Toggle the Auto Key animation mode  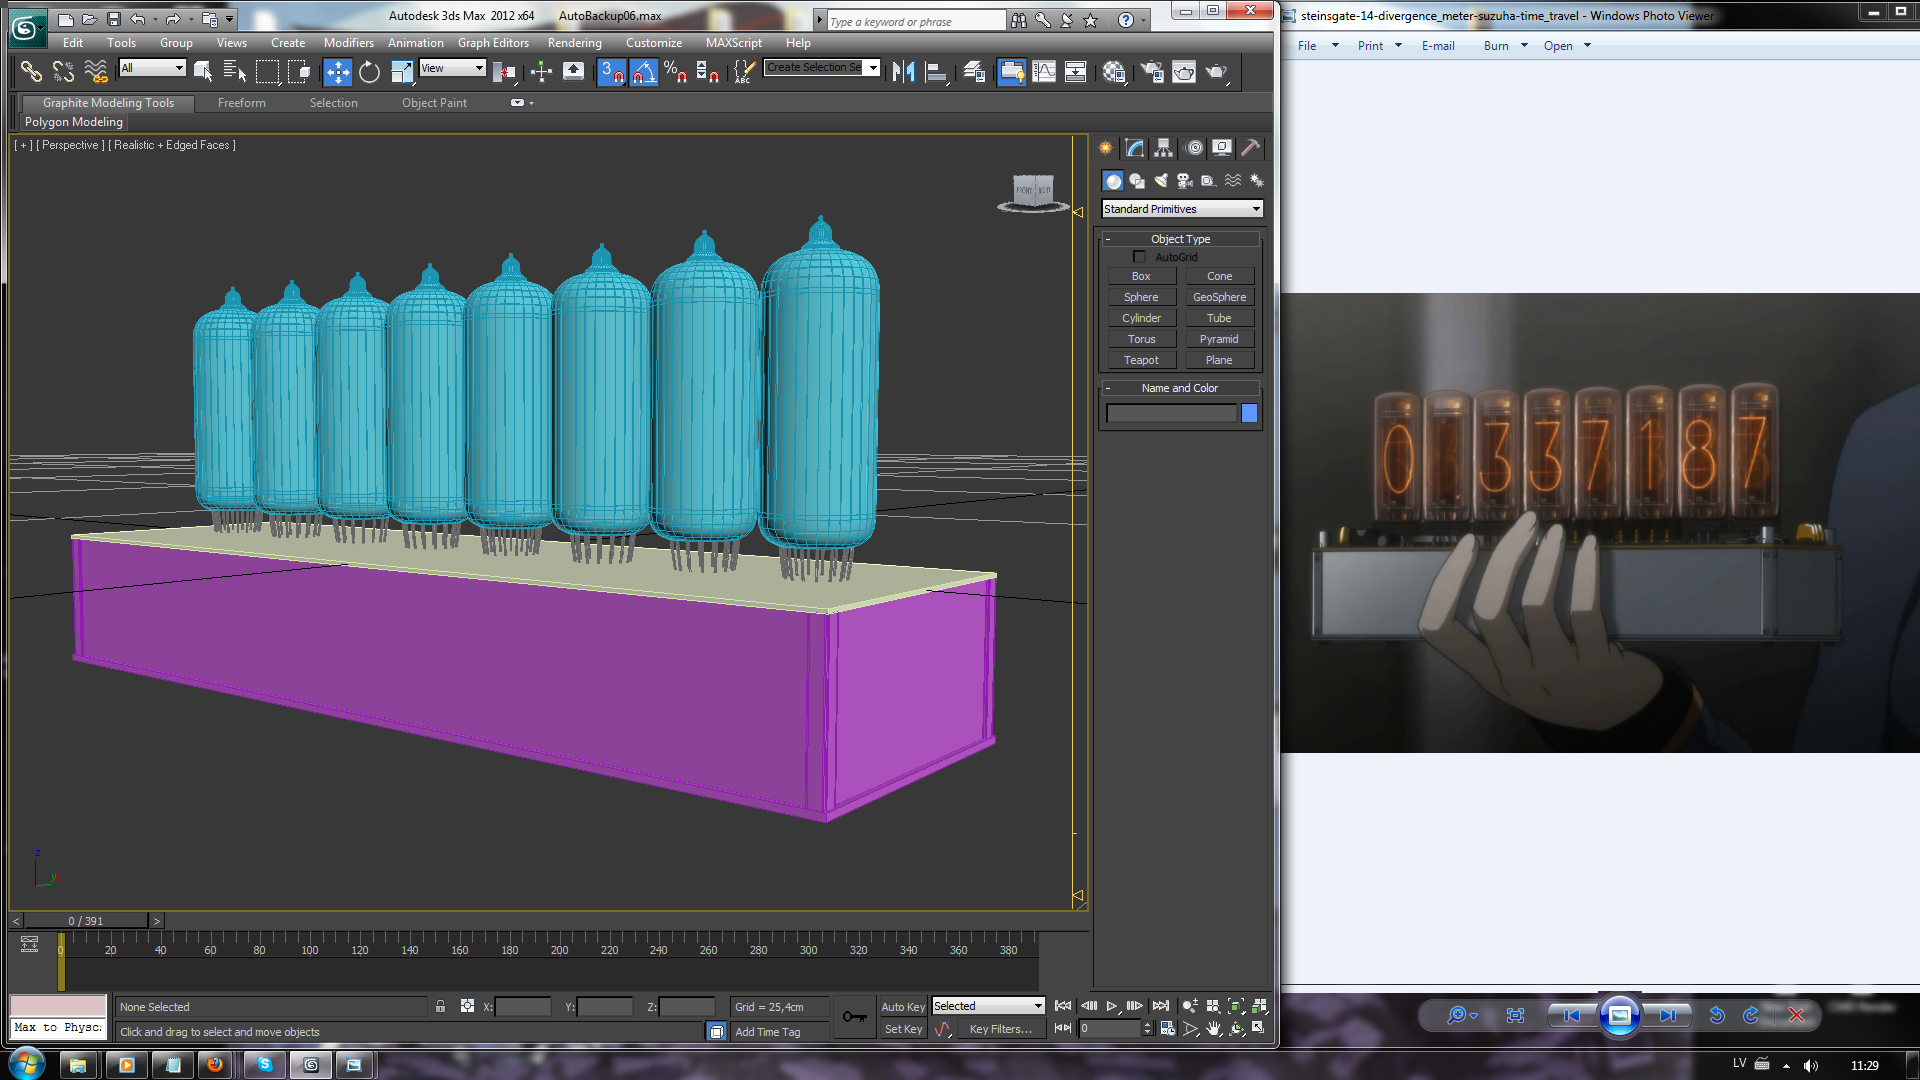point(902,1007)
